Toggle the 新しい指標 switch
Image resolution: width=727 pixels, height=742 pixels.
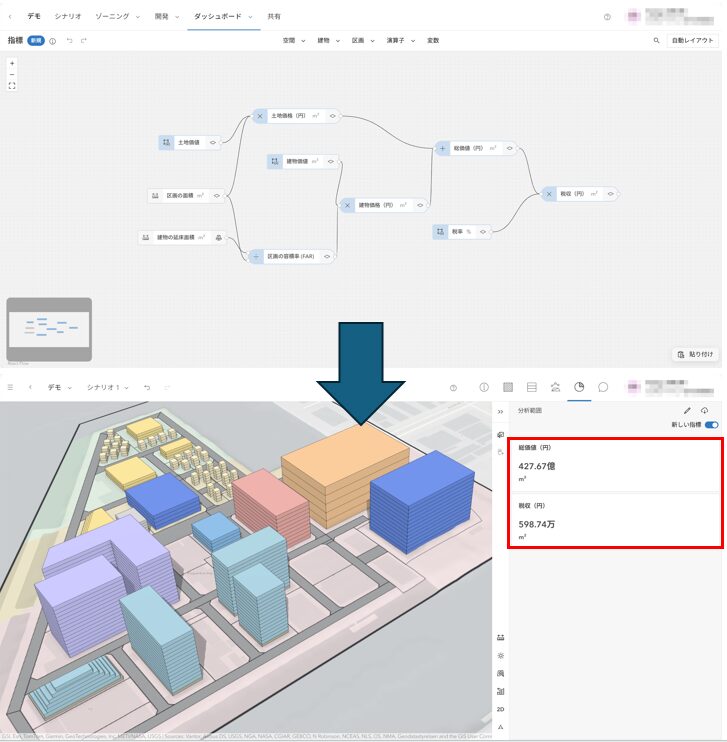711,425
